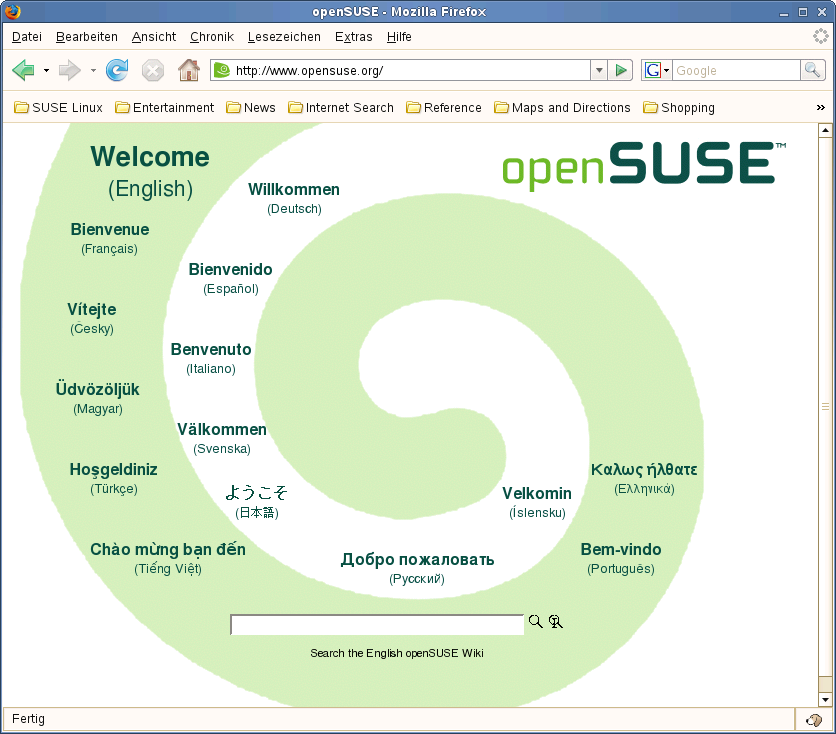Click the Google search input field
This screenshot has width=836, height=734.
(x=736, y=70)
